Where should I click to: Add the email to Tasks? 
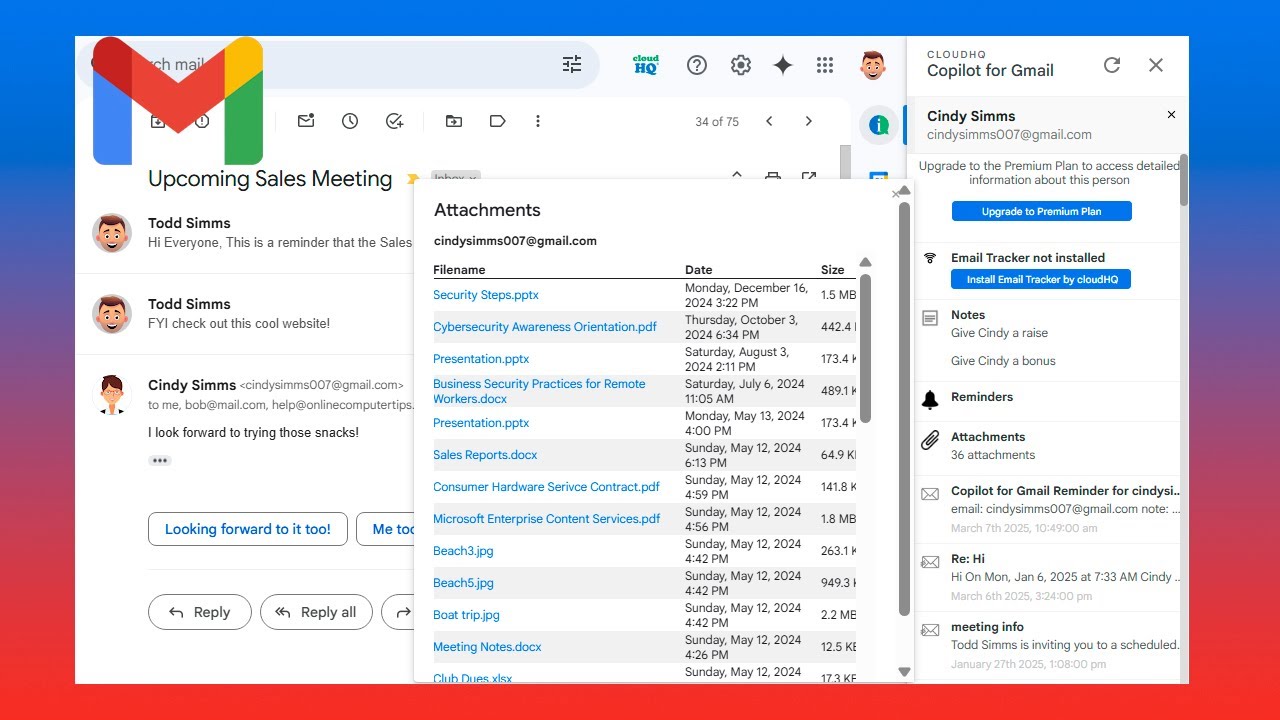(395, 121)
